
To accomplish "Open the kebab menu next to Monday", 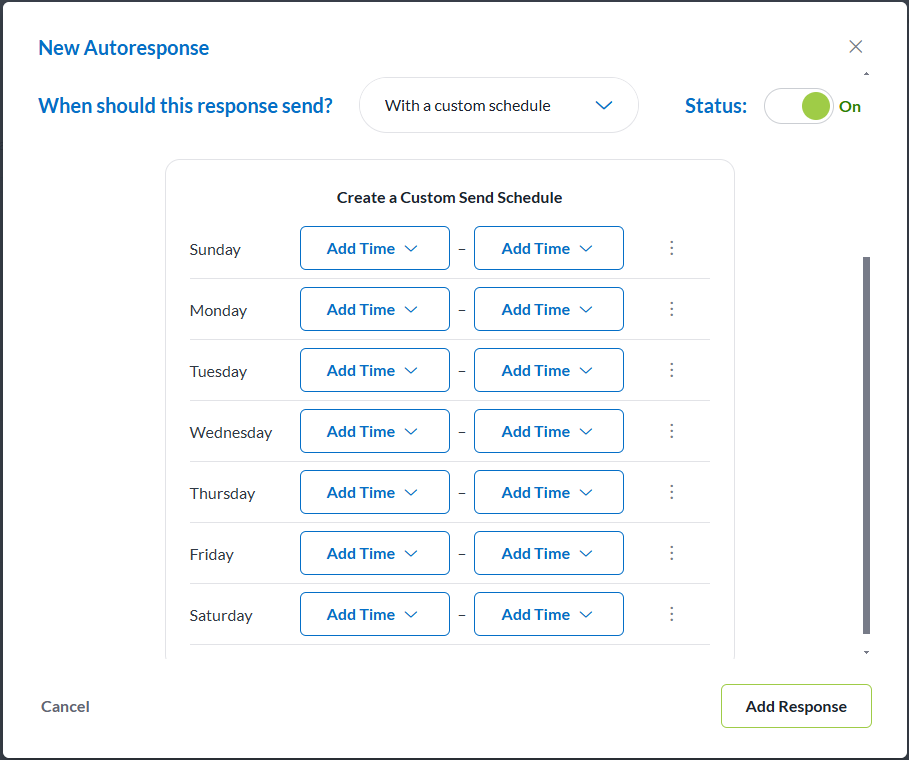I will click(x=671, y=308).
